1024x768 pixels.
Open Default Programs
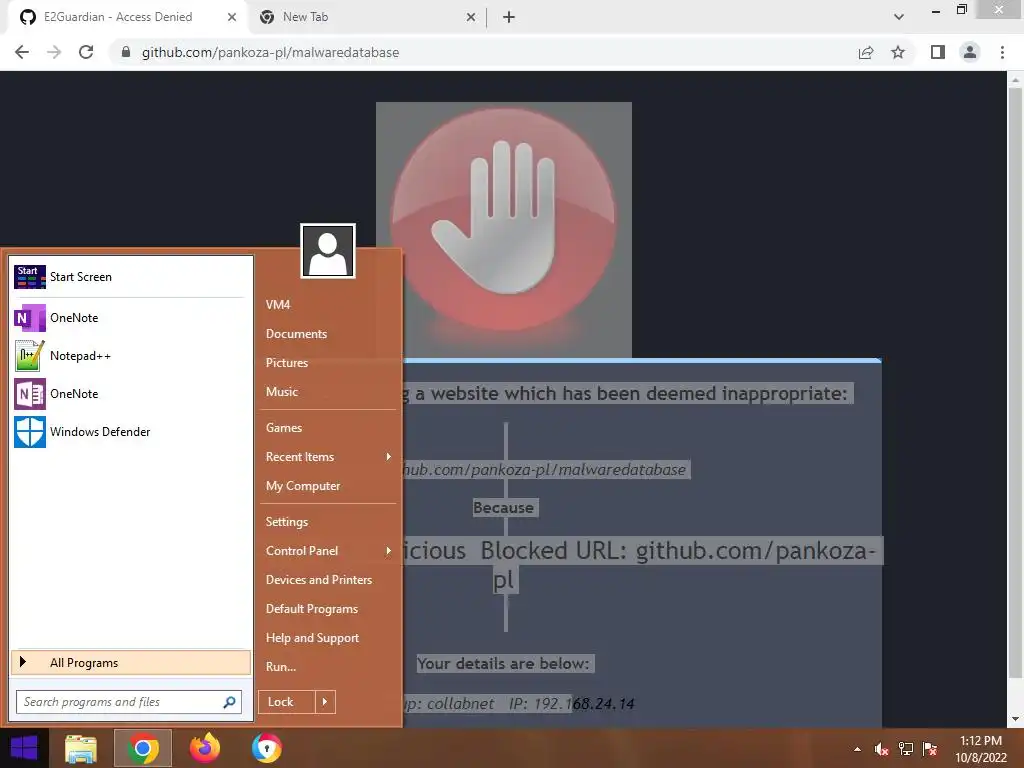(x=312, y=609)
